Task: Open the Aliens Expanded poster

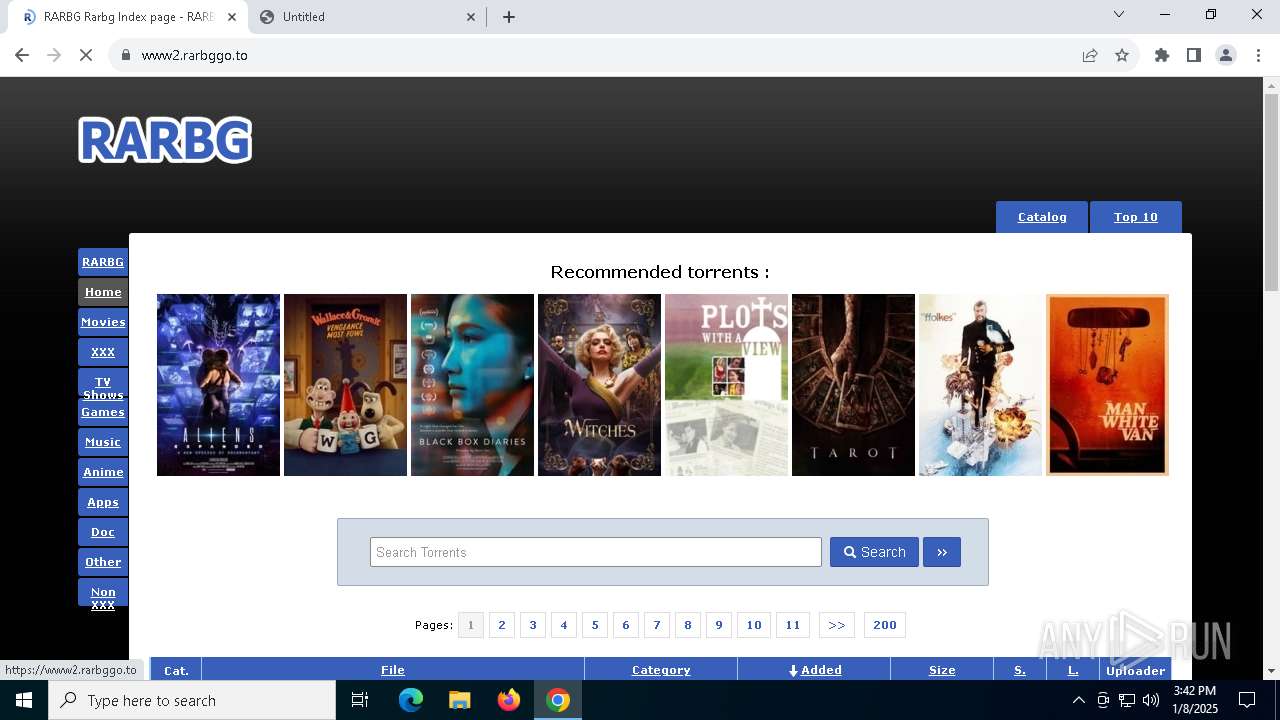Action: pyautogui.click(x=218, y=385)
